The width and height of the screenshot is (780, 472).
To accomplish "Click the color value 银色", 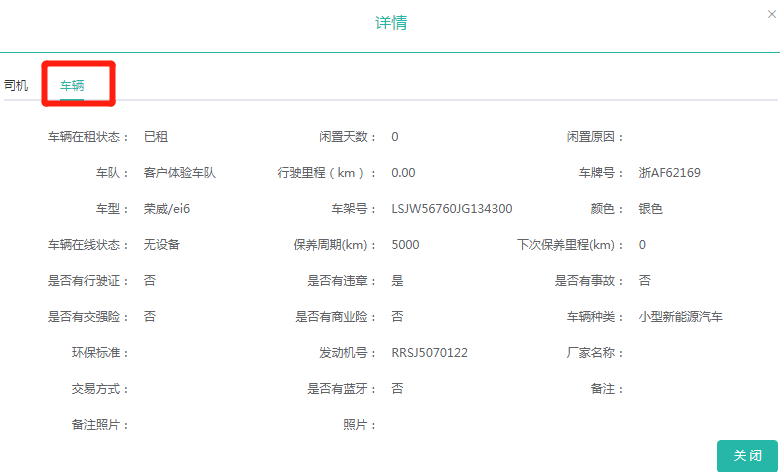I will click(651, 209).
